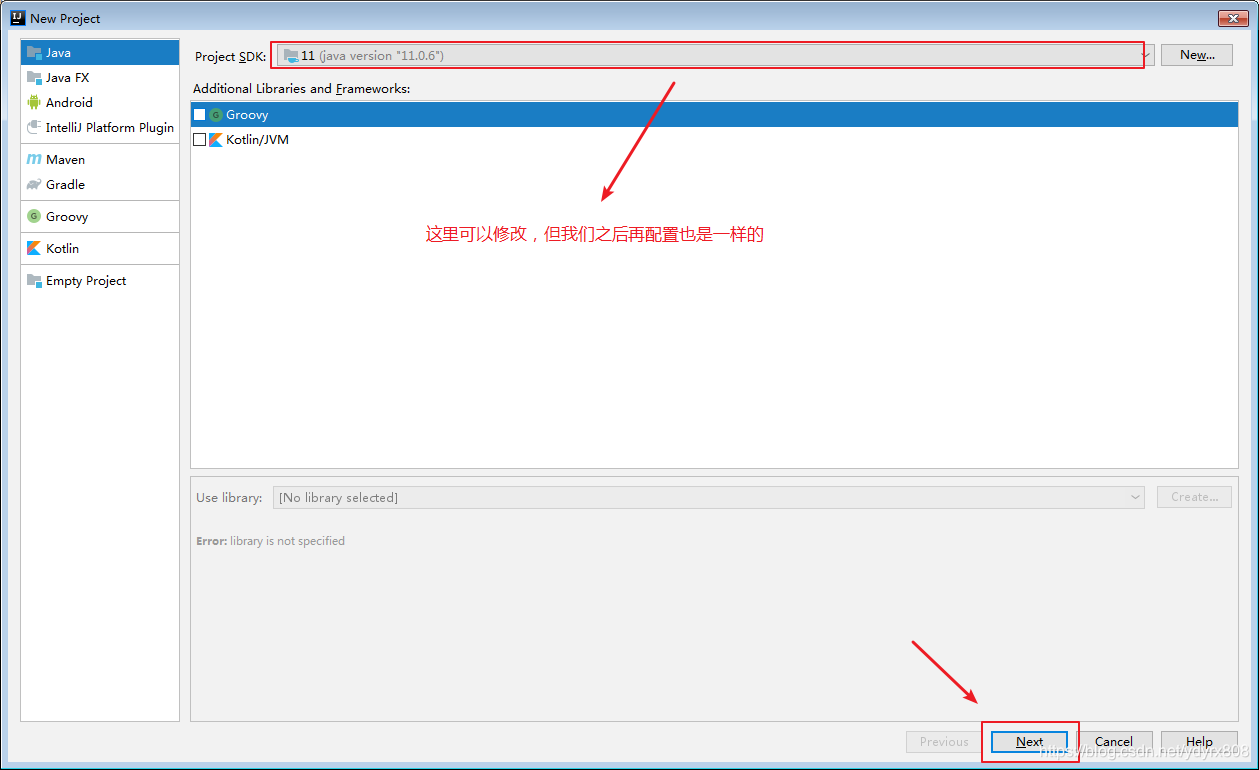This screenshot has width=1259, height=770.
Task: Click the New... SDK button
Action: [x=1196, y=55]
